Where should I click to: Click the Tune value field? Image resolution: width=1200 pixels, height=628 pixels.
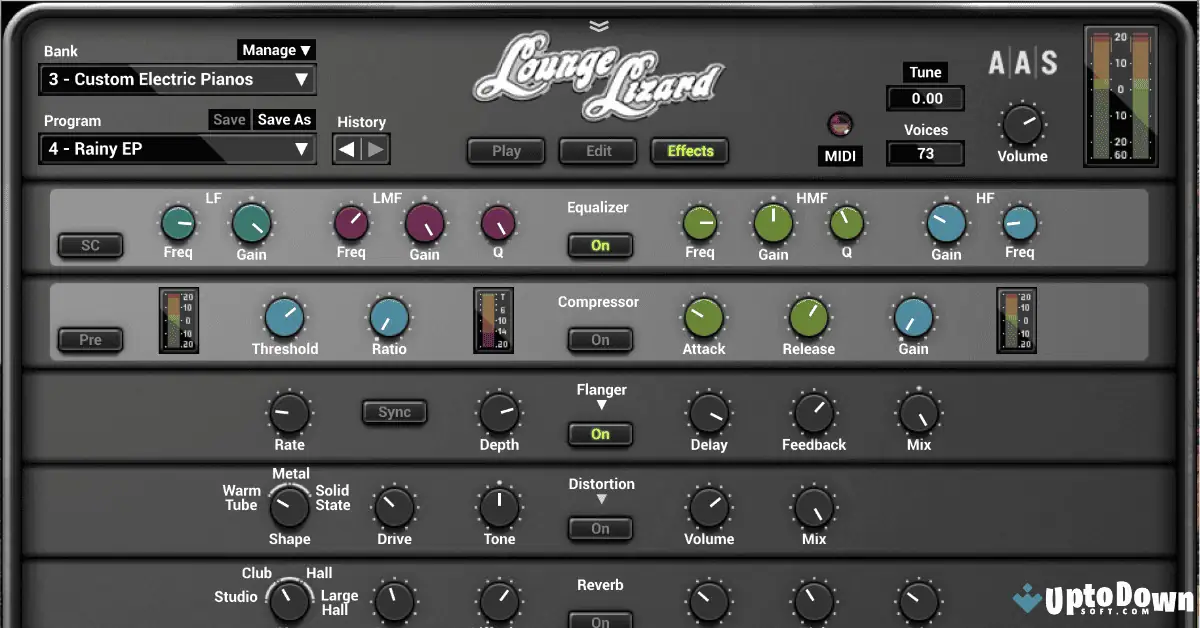coord(925,99)
